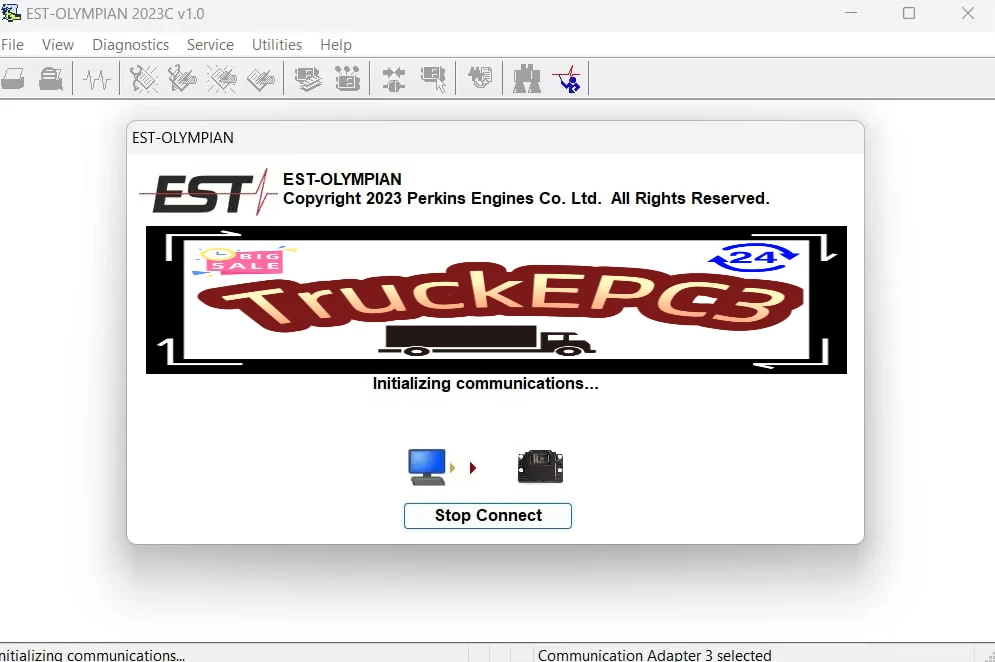Open the Help menu

(x=336, y=44)
